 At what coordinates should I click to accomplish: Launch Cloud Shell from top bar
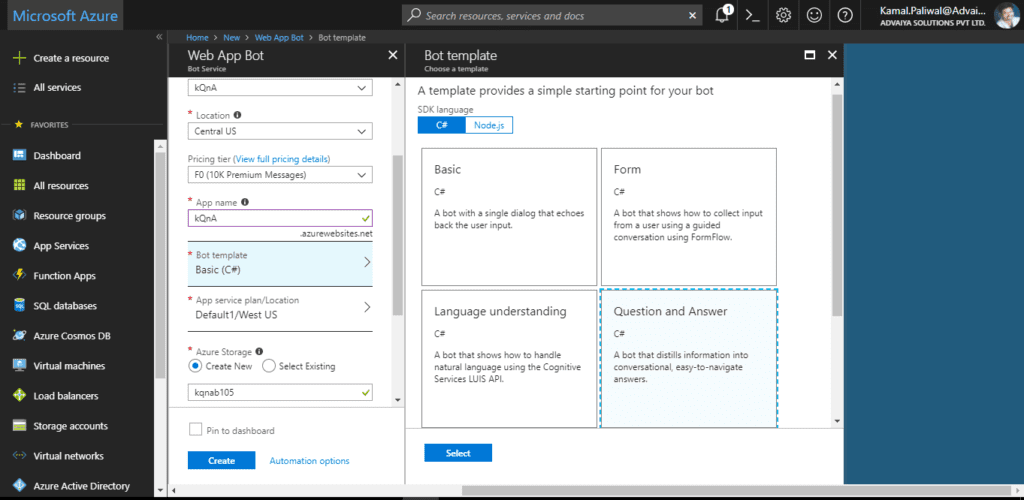tap(752, 16)
